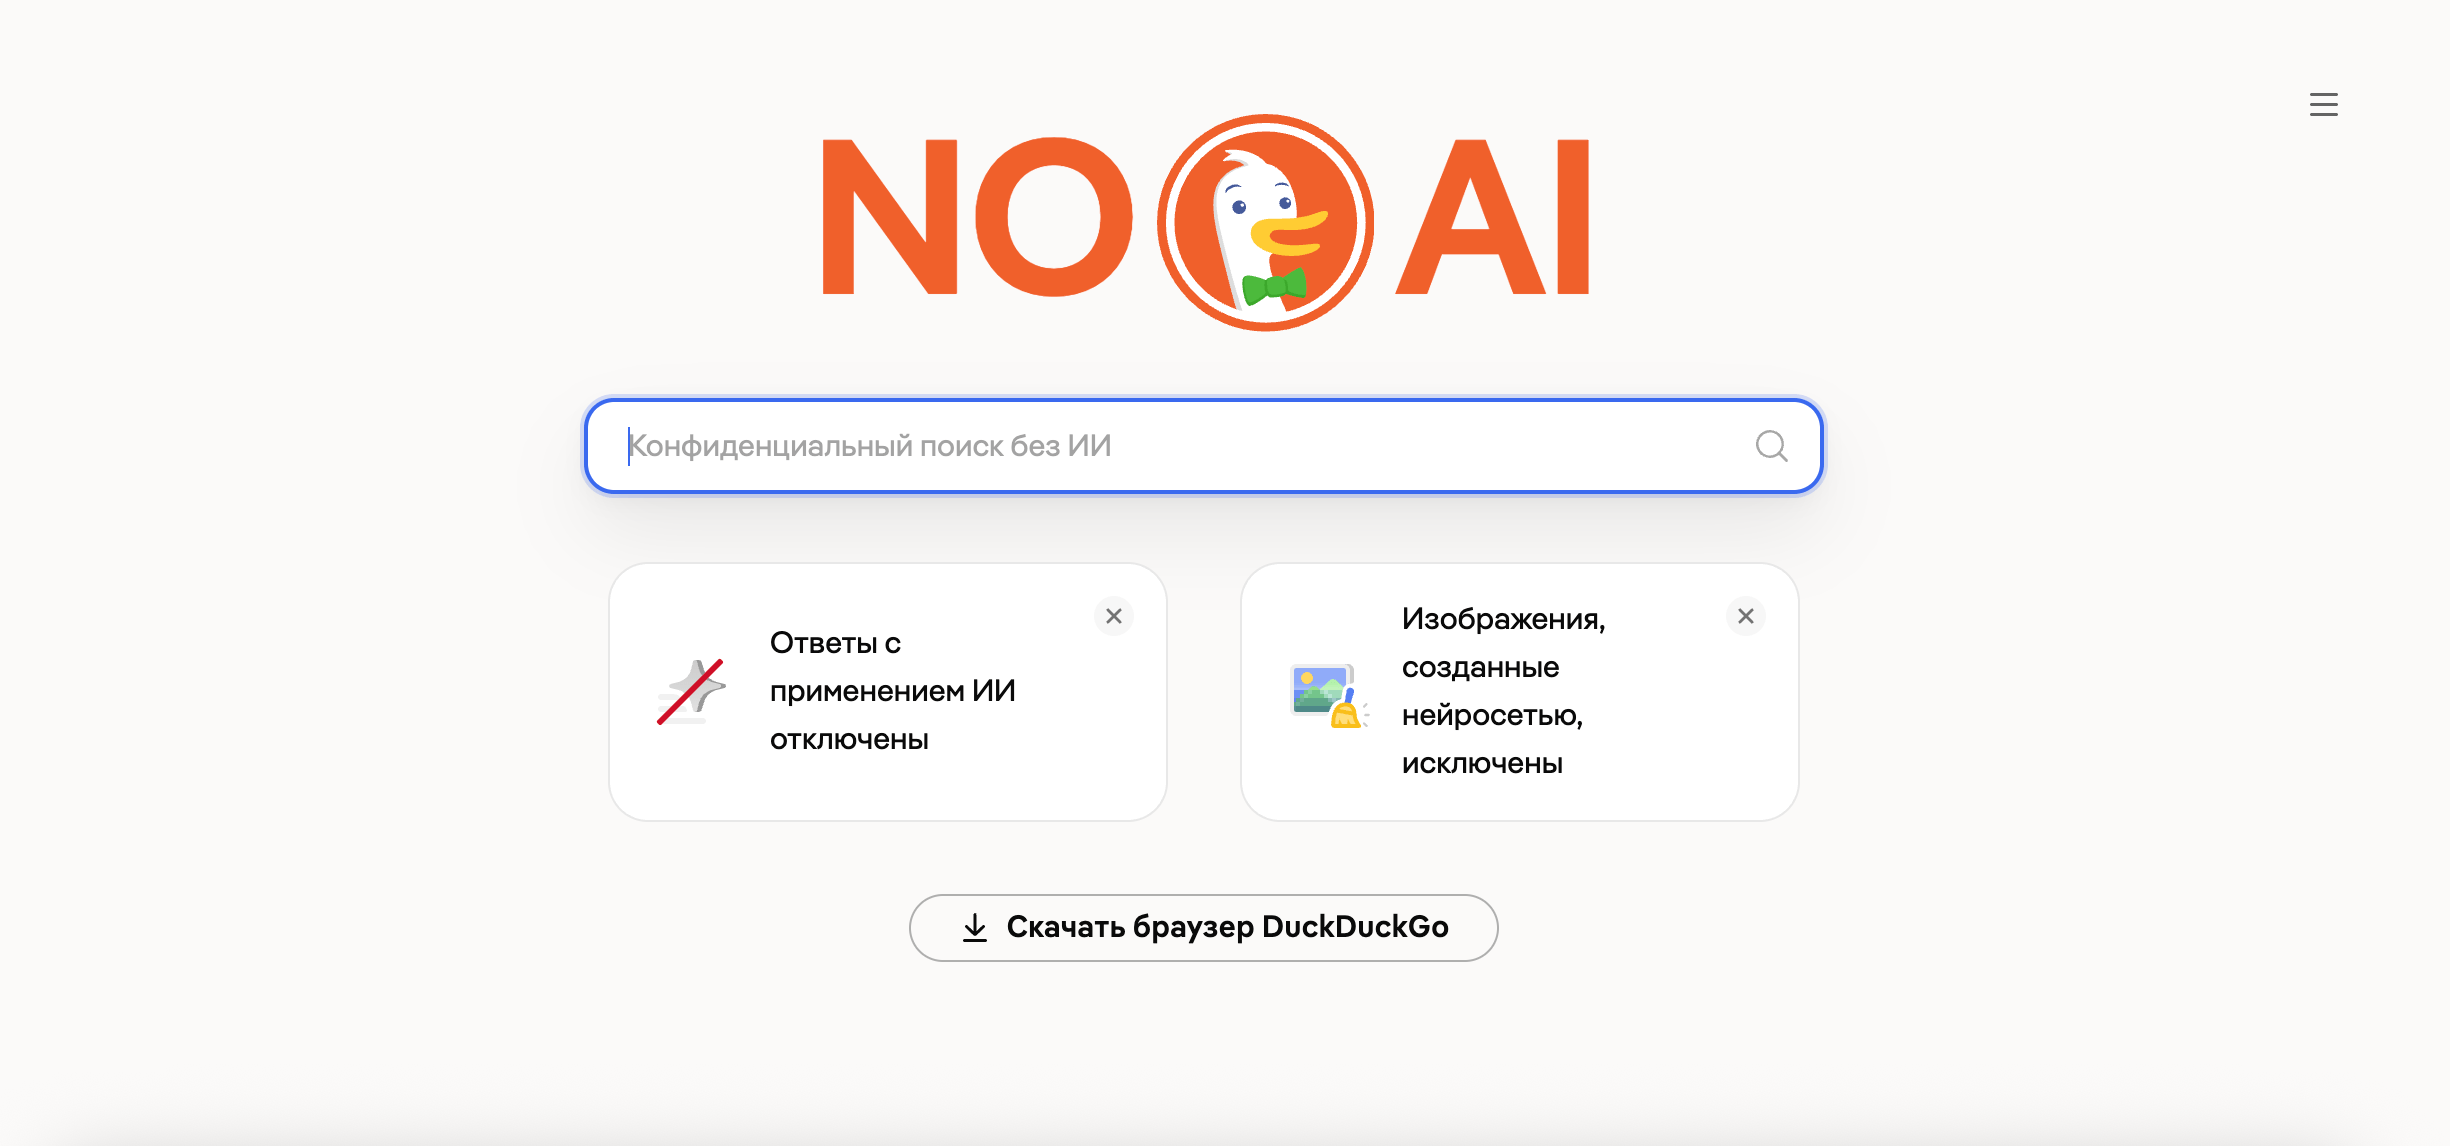
Task: Click the orange "AI" logo letters
Action: coord(1492,217)
